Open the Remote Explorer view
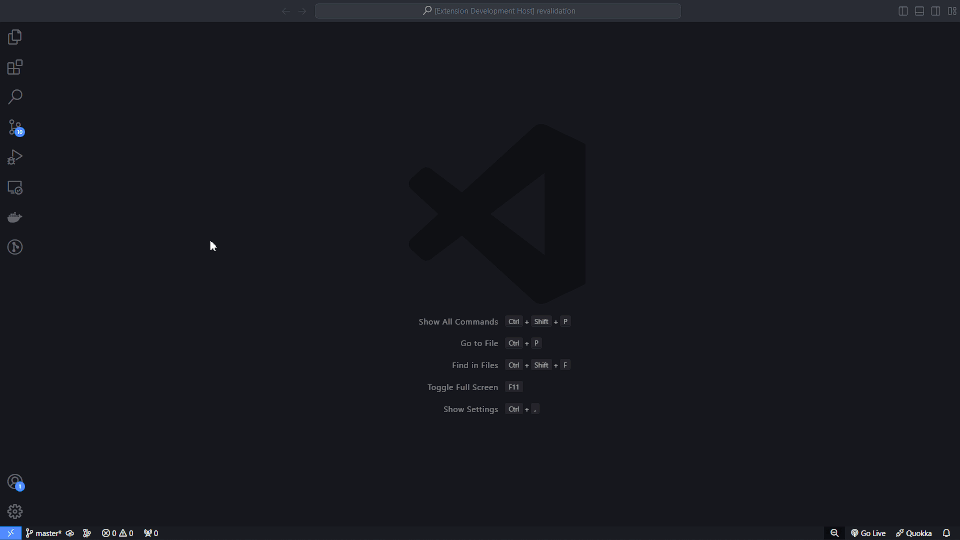The height and width of the screenshot is (540, 960). pos(15,187)
